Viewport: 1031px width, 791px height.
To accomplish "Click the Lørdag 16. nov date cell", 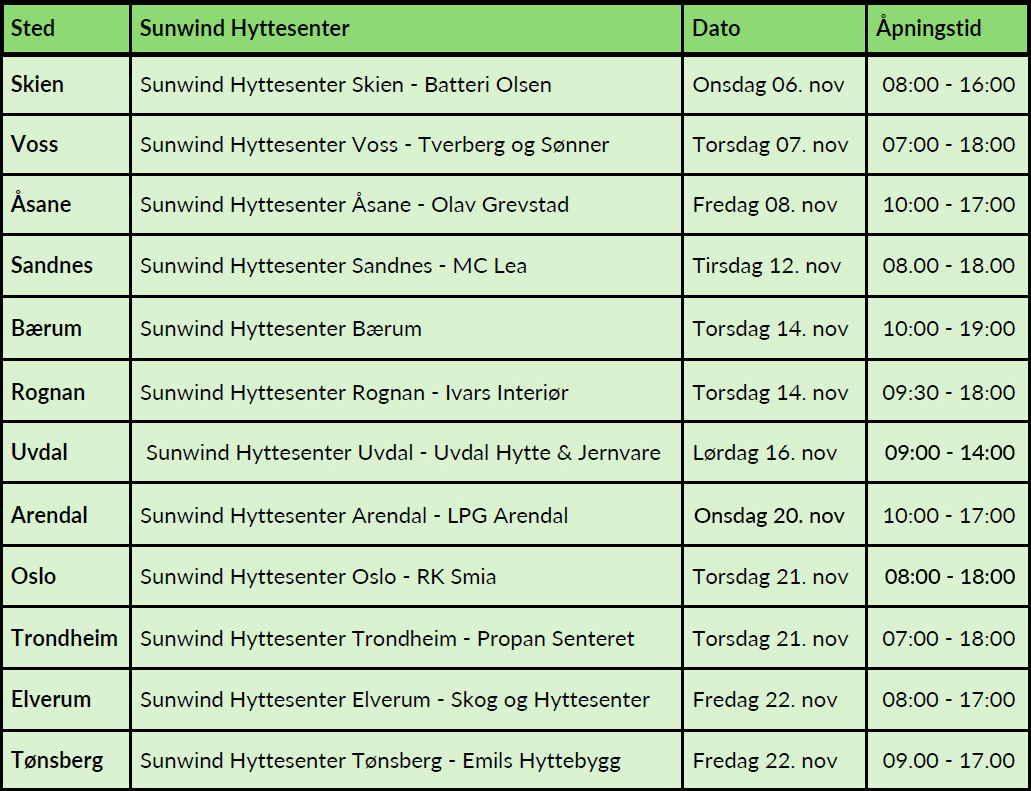I will point(775,452).
